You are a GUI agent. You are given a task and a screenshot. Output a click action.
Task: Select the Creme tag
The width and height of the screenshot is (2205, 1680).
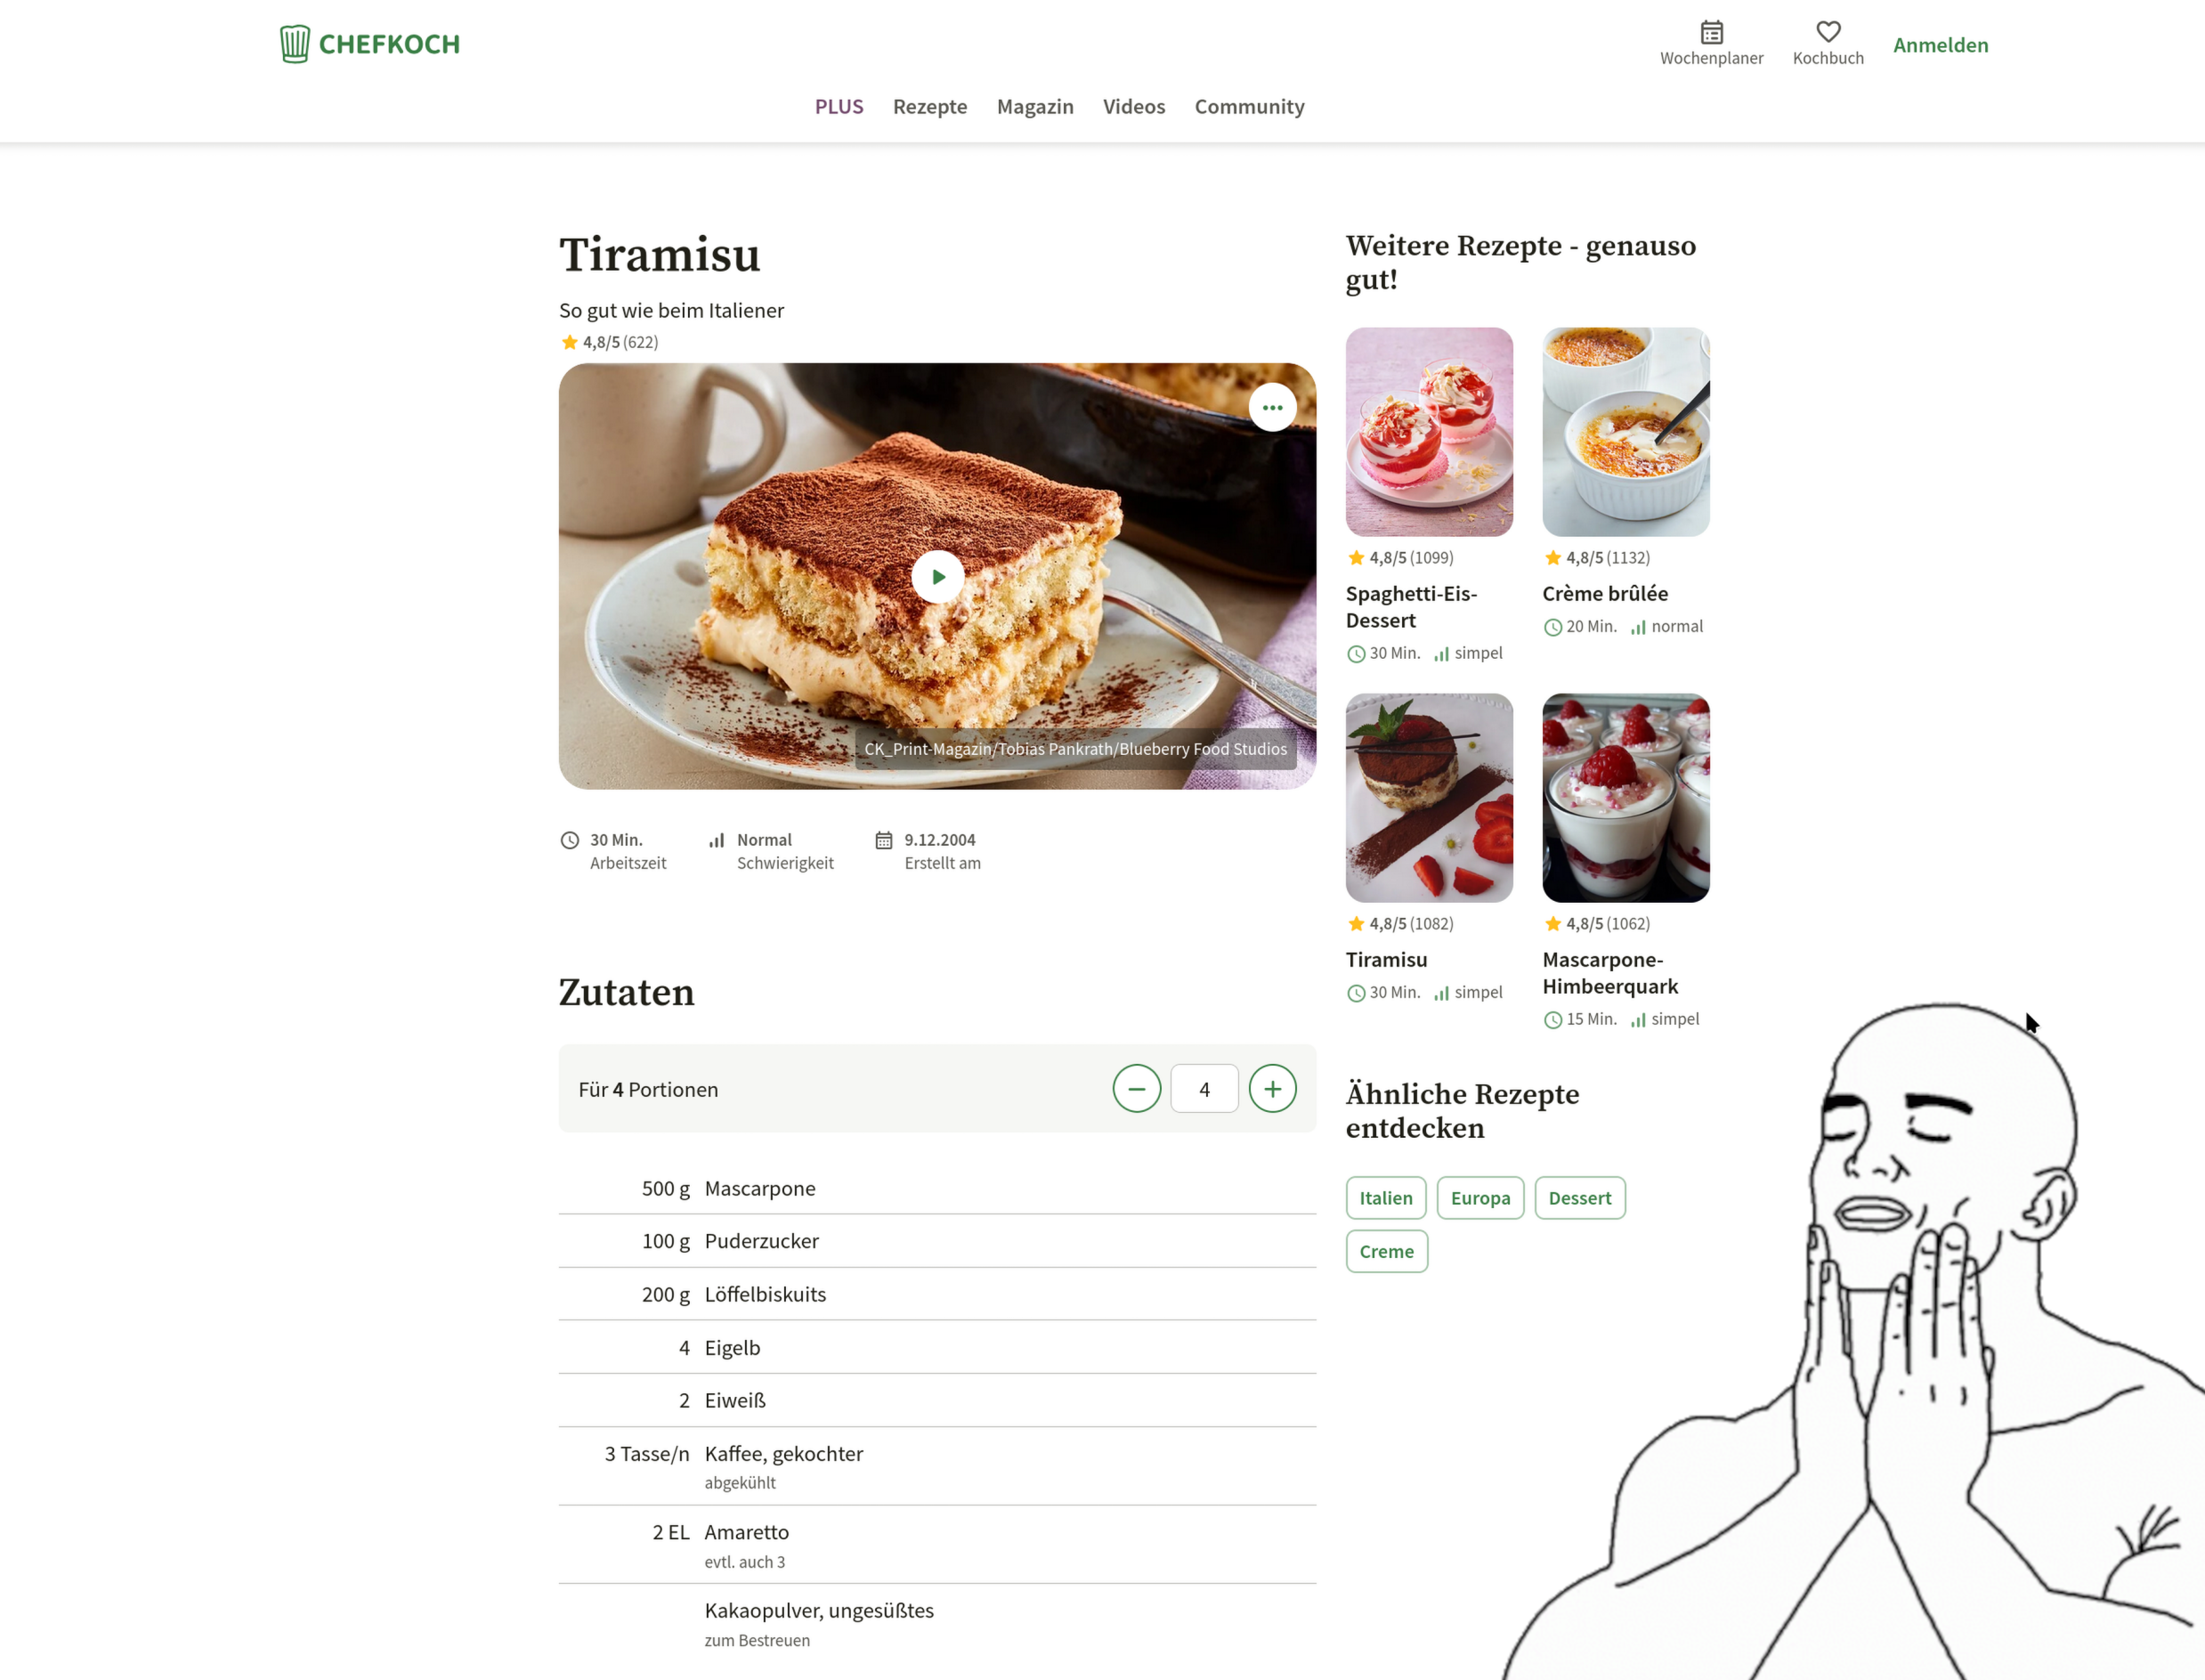[x=1386, y=1251]
